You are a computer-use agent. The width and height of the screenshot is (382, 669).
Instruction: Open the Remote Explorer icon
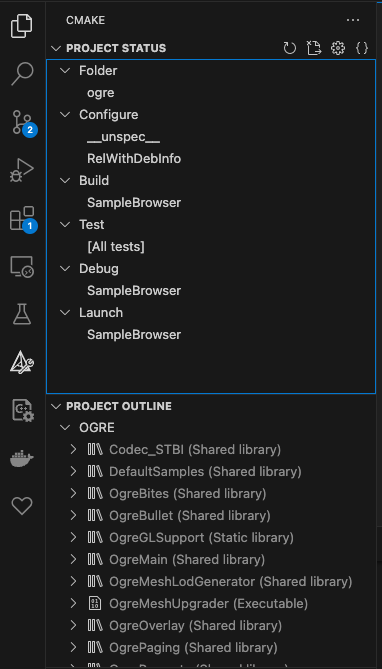point(22,267)
